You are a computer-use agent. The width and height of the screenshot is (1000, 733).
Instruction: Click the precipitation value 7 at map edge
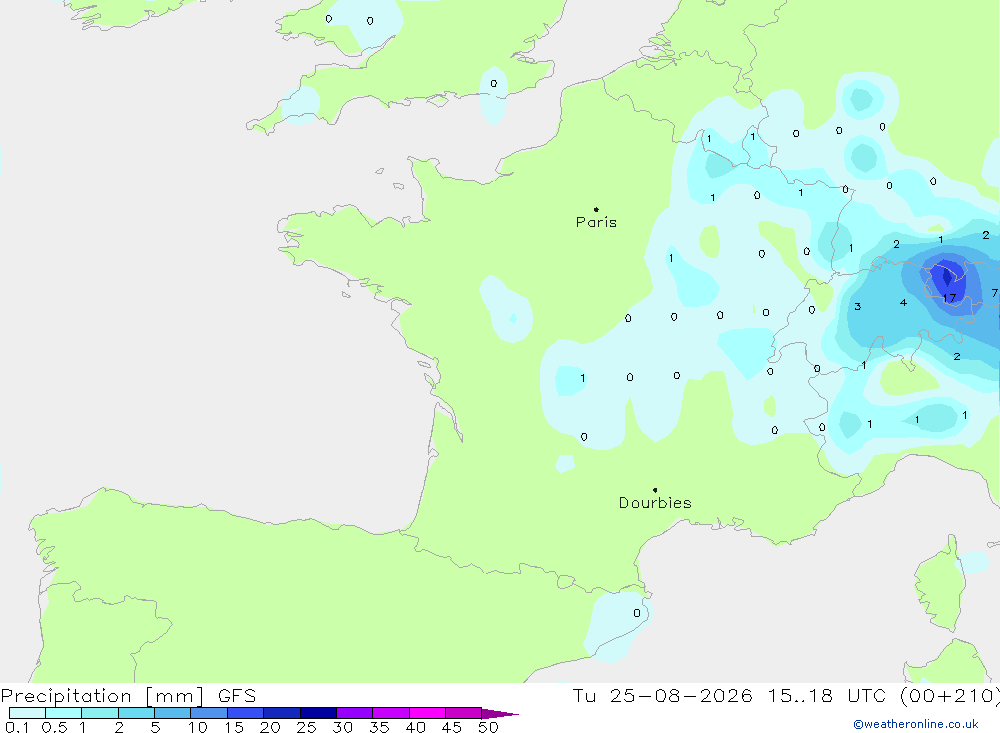coord(994,293)
